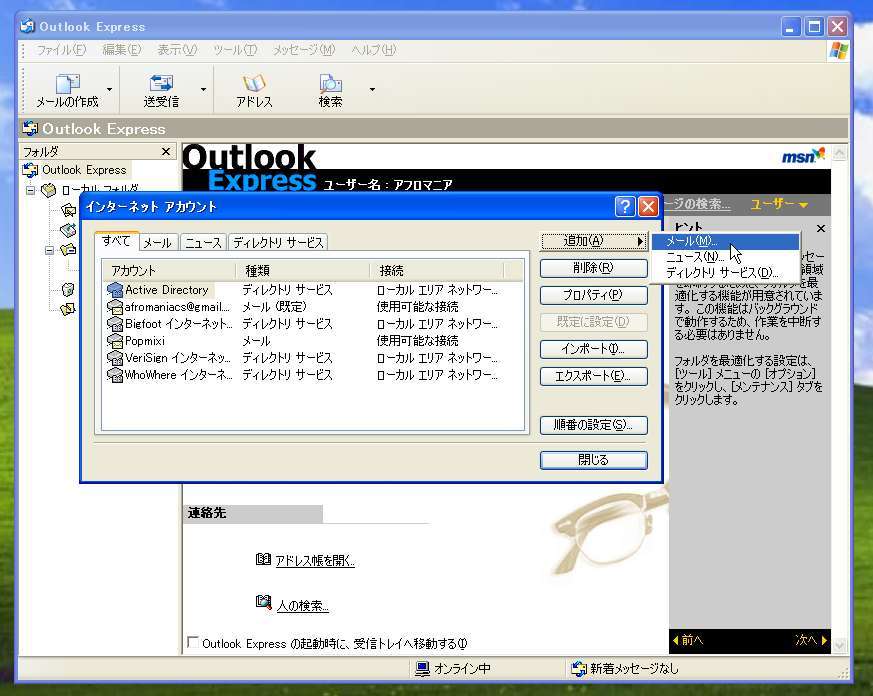Click the Create Mail (メールの作成) toolbar icon
Image resolution: width=873 pixels, height=696 pixels.
coord(68,84)
